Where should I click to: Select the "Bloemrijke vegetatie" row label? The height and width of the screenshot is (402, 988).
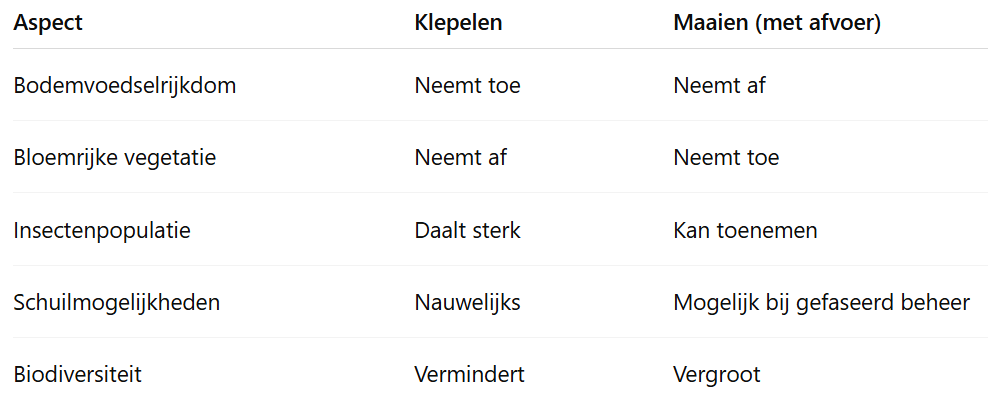coord(115,157)
